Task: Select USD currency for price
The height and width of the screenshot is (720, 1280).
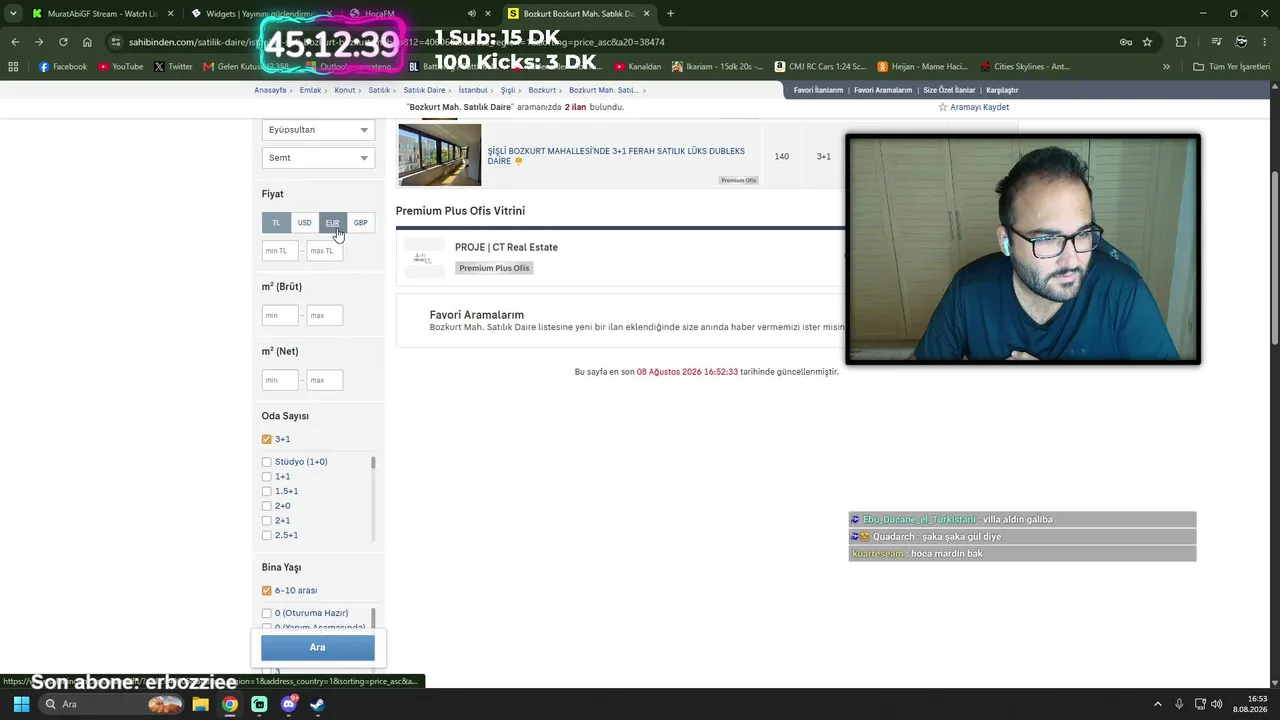Action: [304, 223]
